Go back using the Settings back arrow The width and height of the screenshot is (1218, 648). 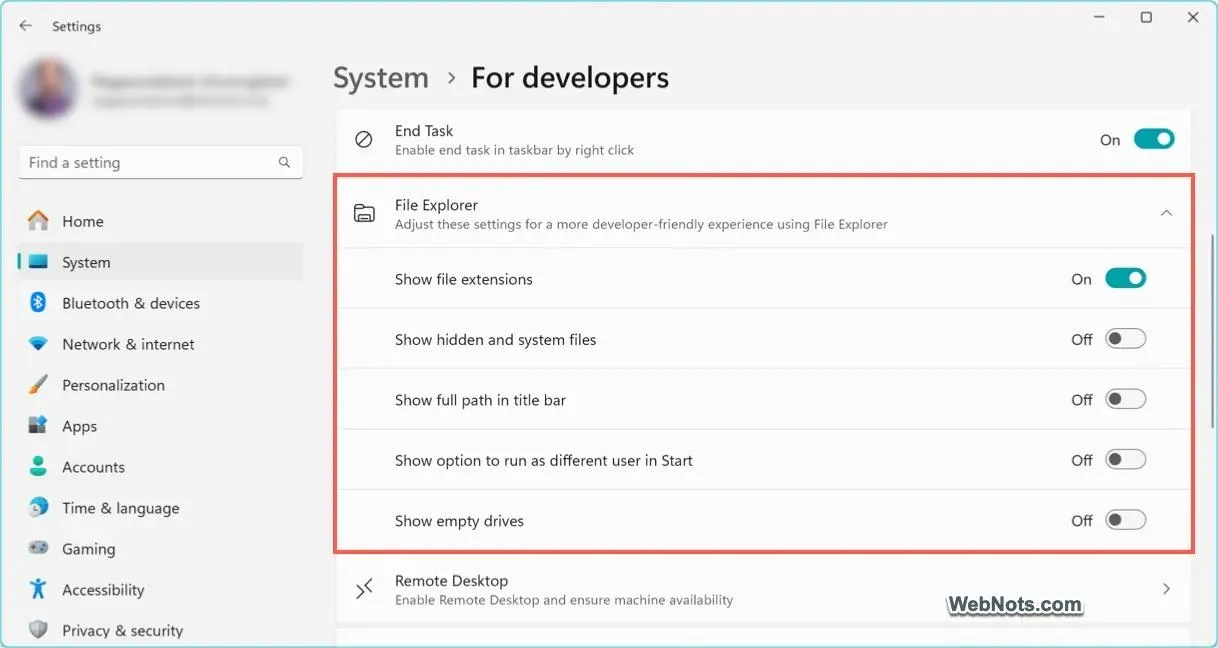pyautogui.click(x=26, y=26)
